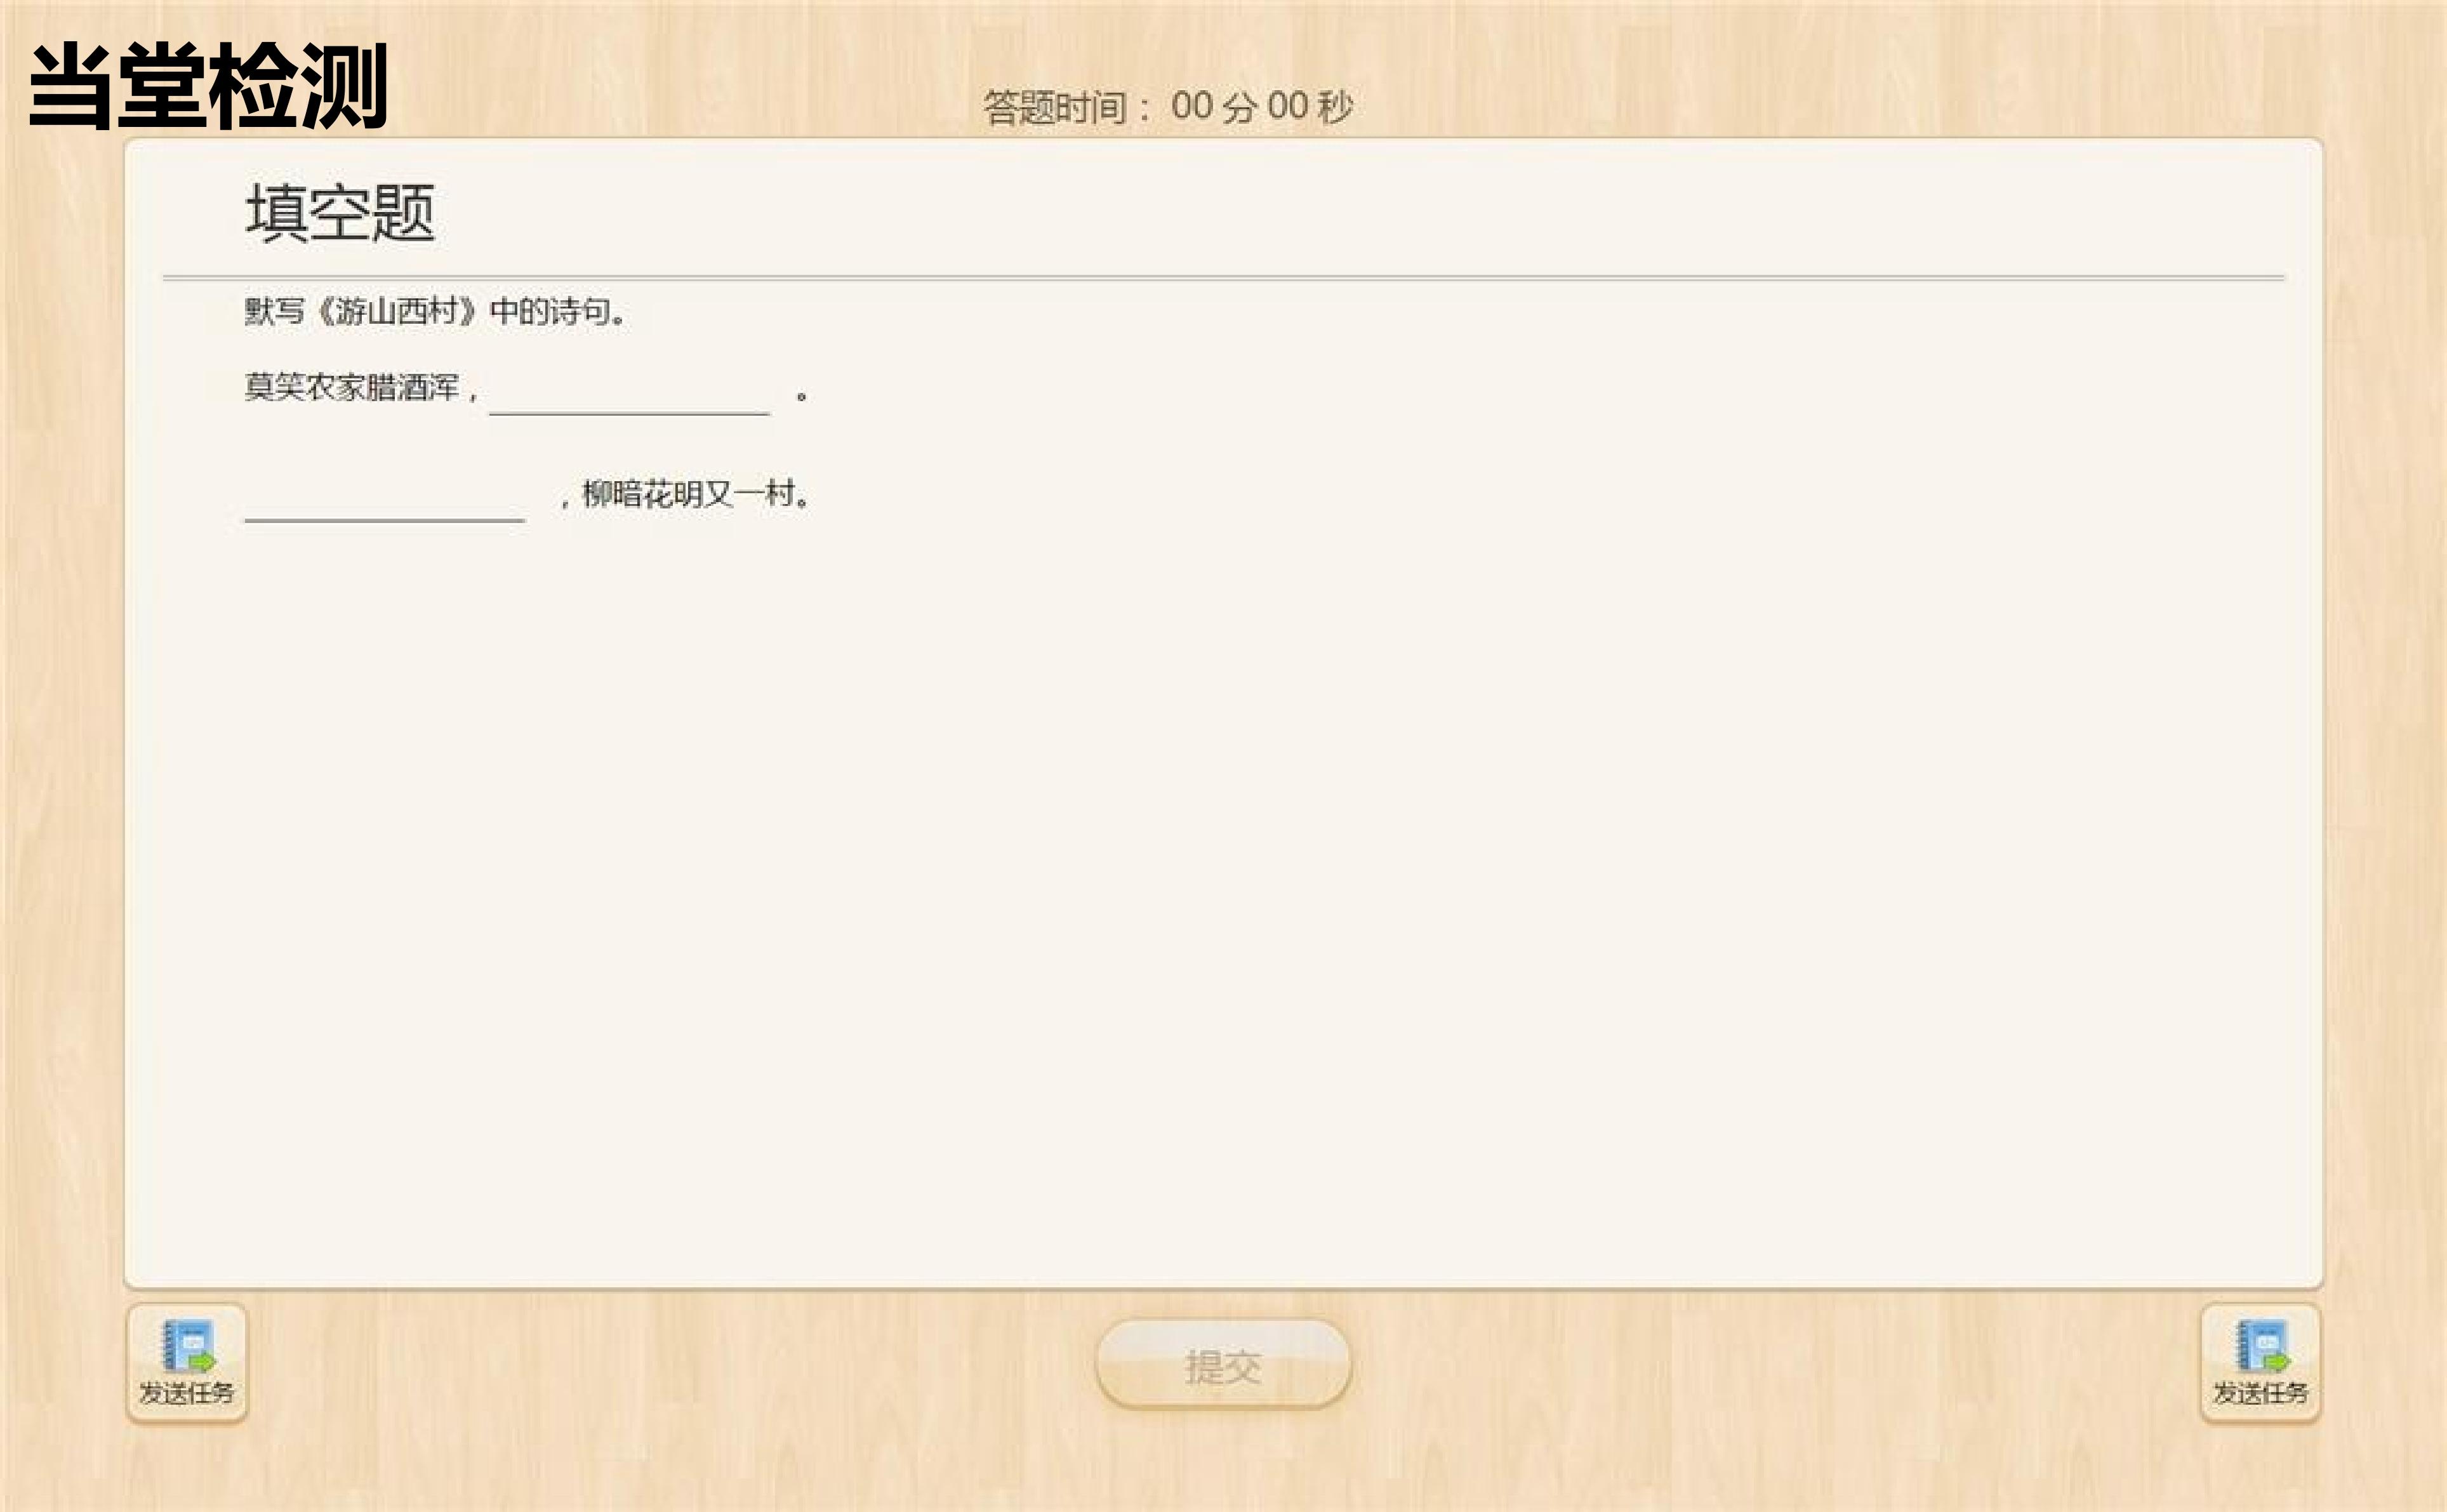The height and width of the screenshot is (1512, 2447).
Task: Click the 《游山西村》 poem title
Action: (396, 311)
